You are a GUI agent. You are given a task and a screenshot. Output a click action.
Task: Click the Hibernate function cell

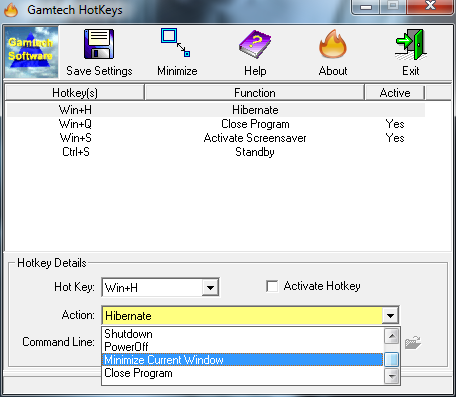255,110
